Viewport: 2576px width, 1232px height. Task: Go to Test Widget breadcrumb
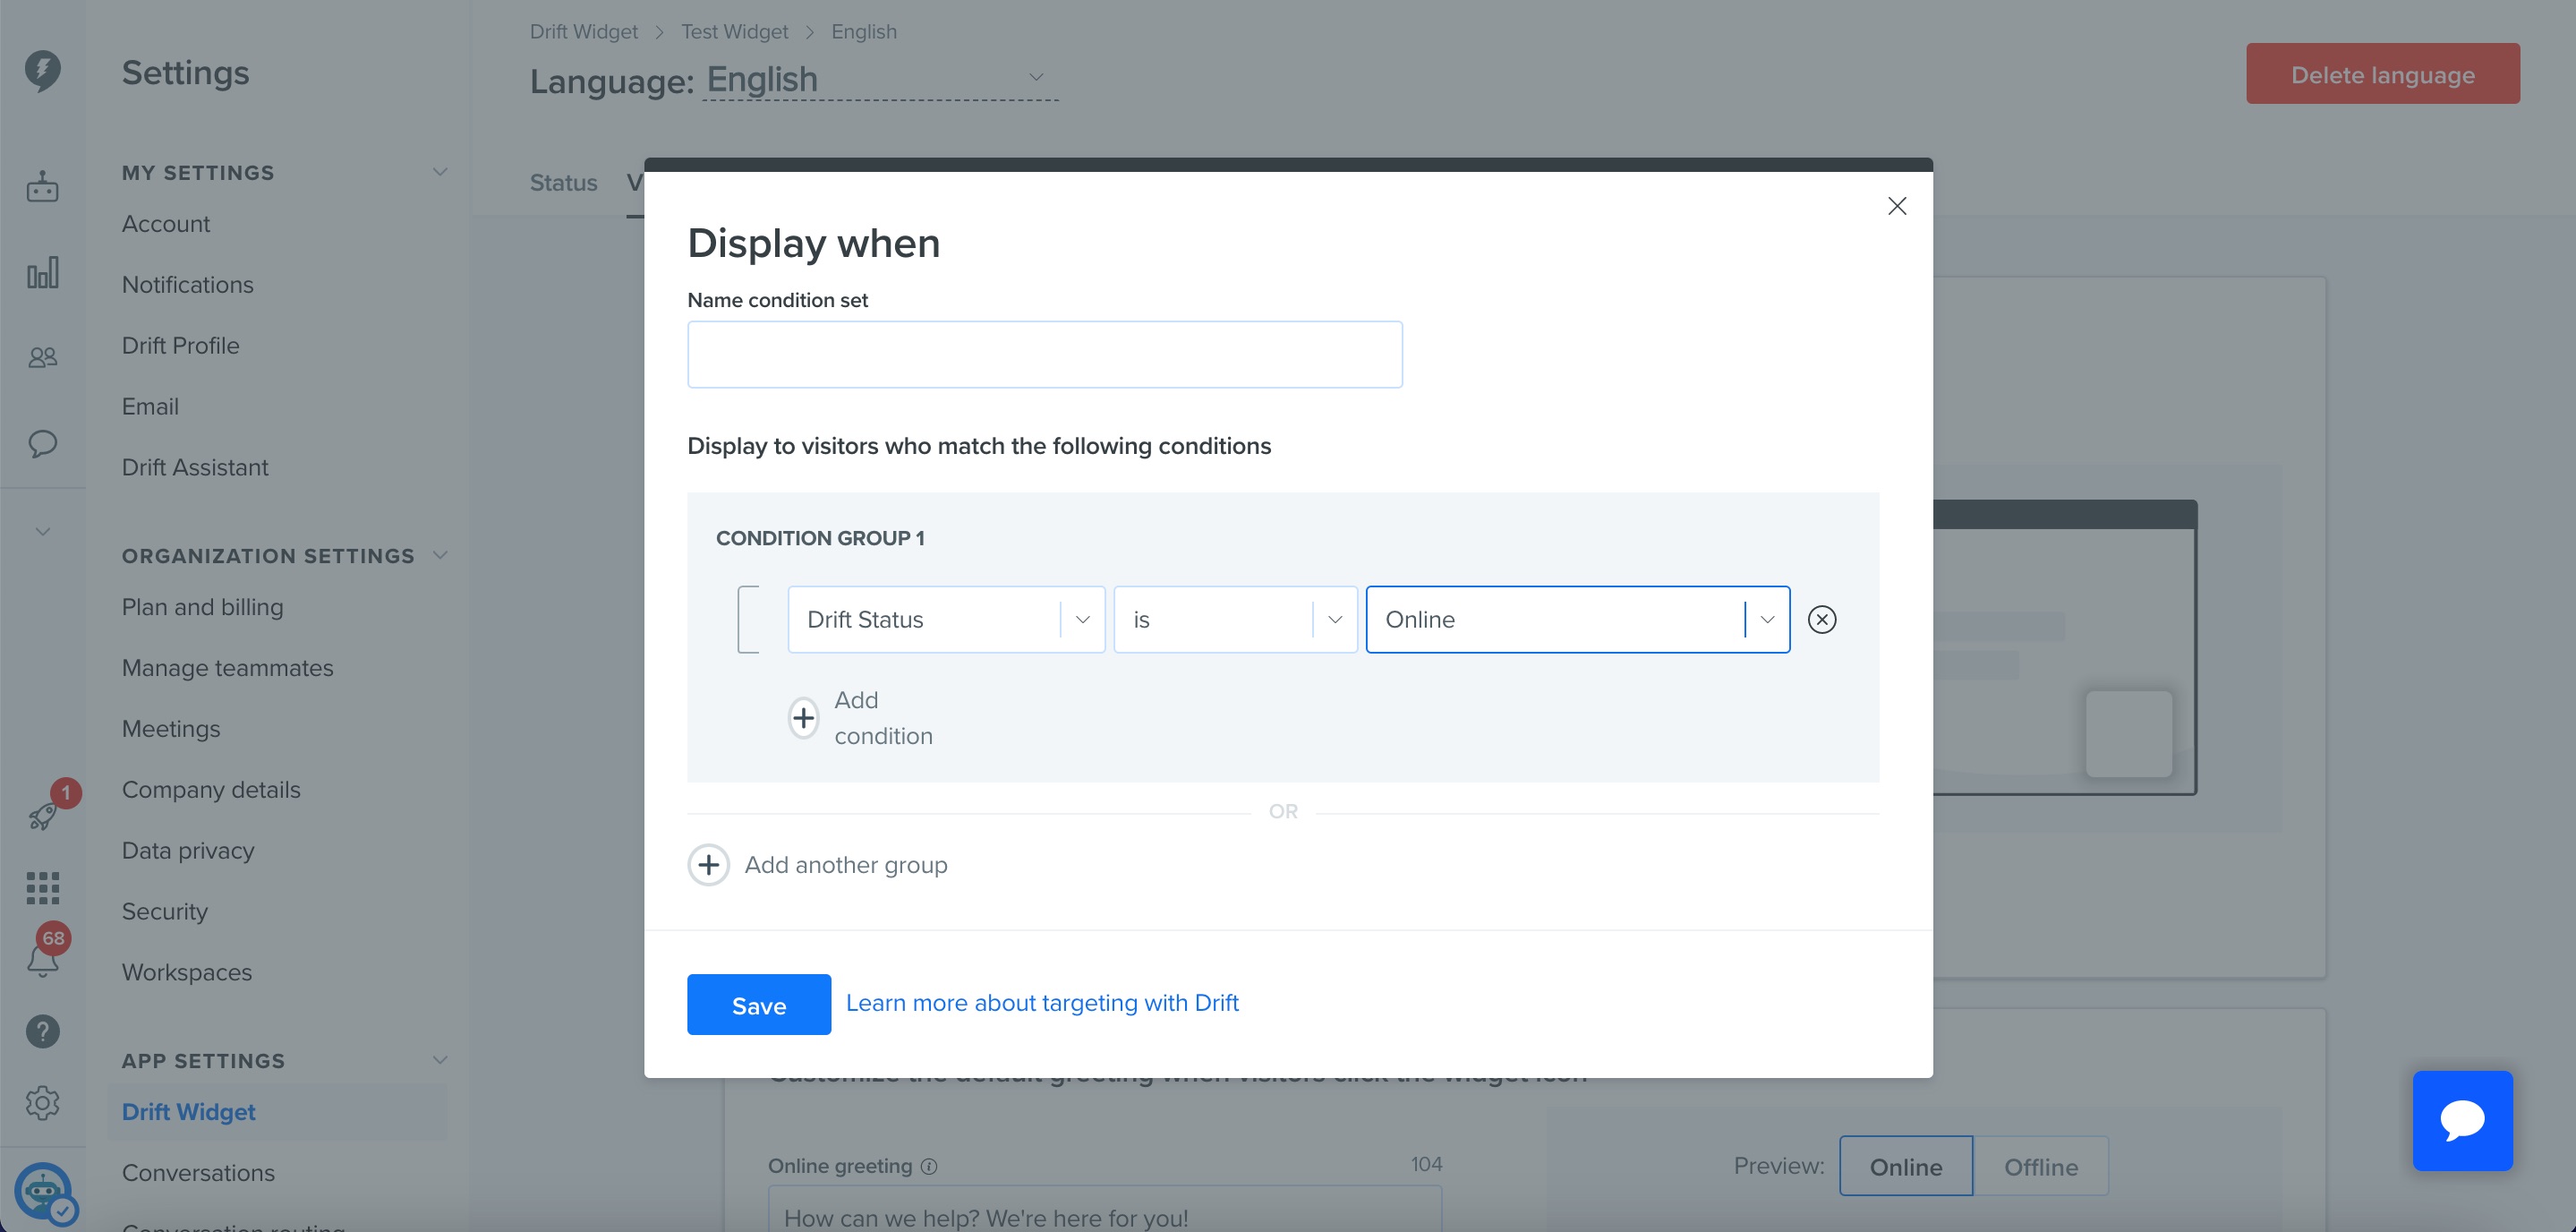pos(734,32)
